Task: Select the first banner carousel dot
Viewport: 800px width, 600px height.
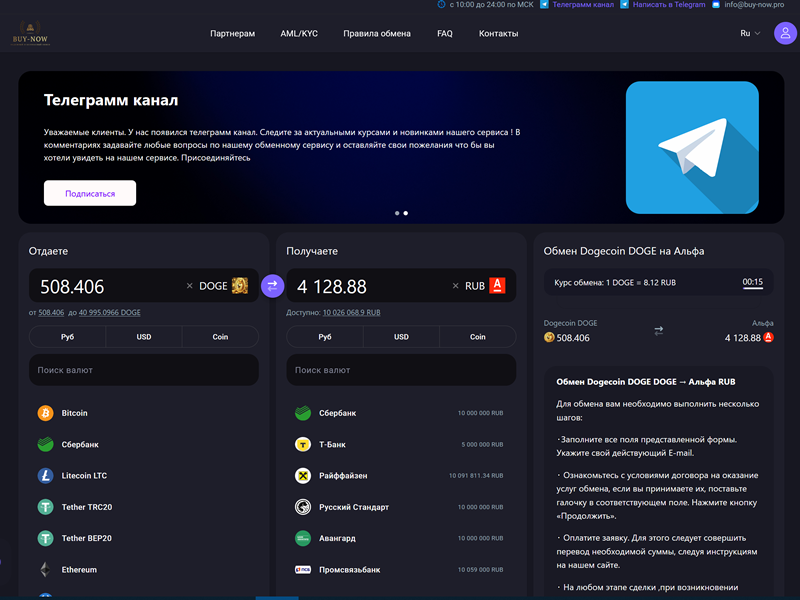Action: (397, 213)
